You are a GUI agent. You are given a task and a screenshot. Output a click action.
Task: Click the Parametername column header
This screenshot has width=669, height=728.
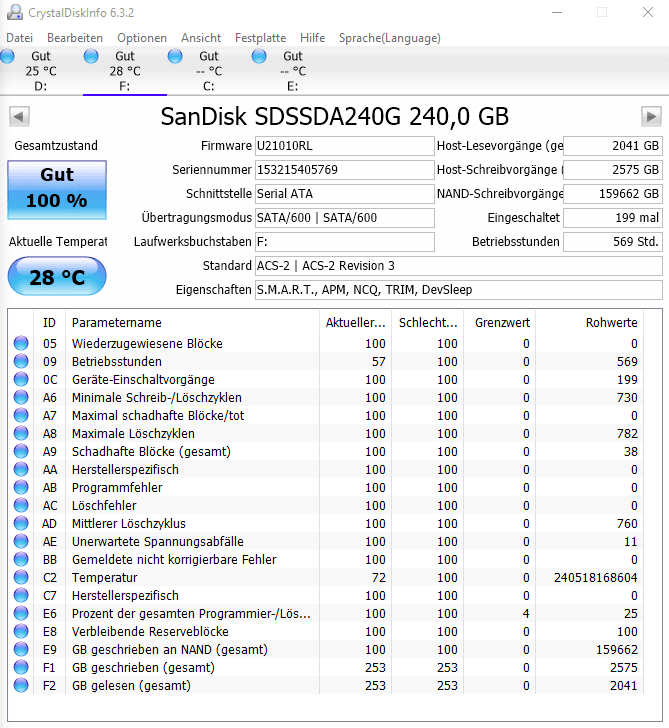click(x=192, y=323)
